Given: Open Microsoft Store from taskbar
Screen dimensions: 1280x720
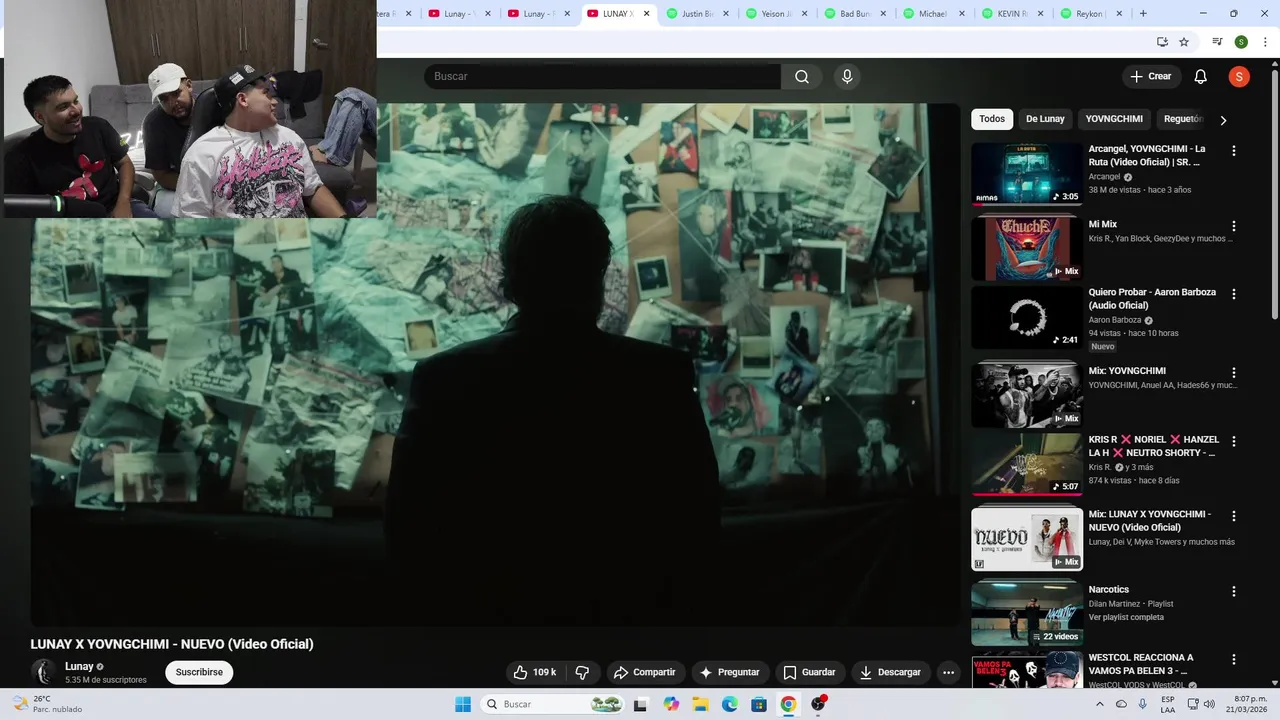Looking at the screenshot, I should pos(759,704).
